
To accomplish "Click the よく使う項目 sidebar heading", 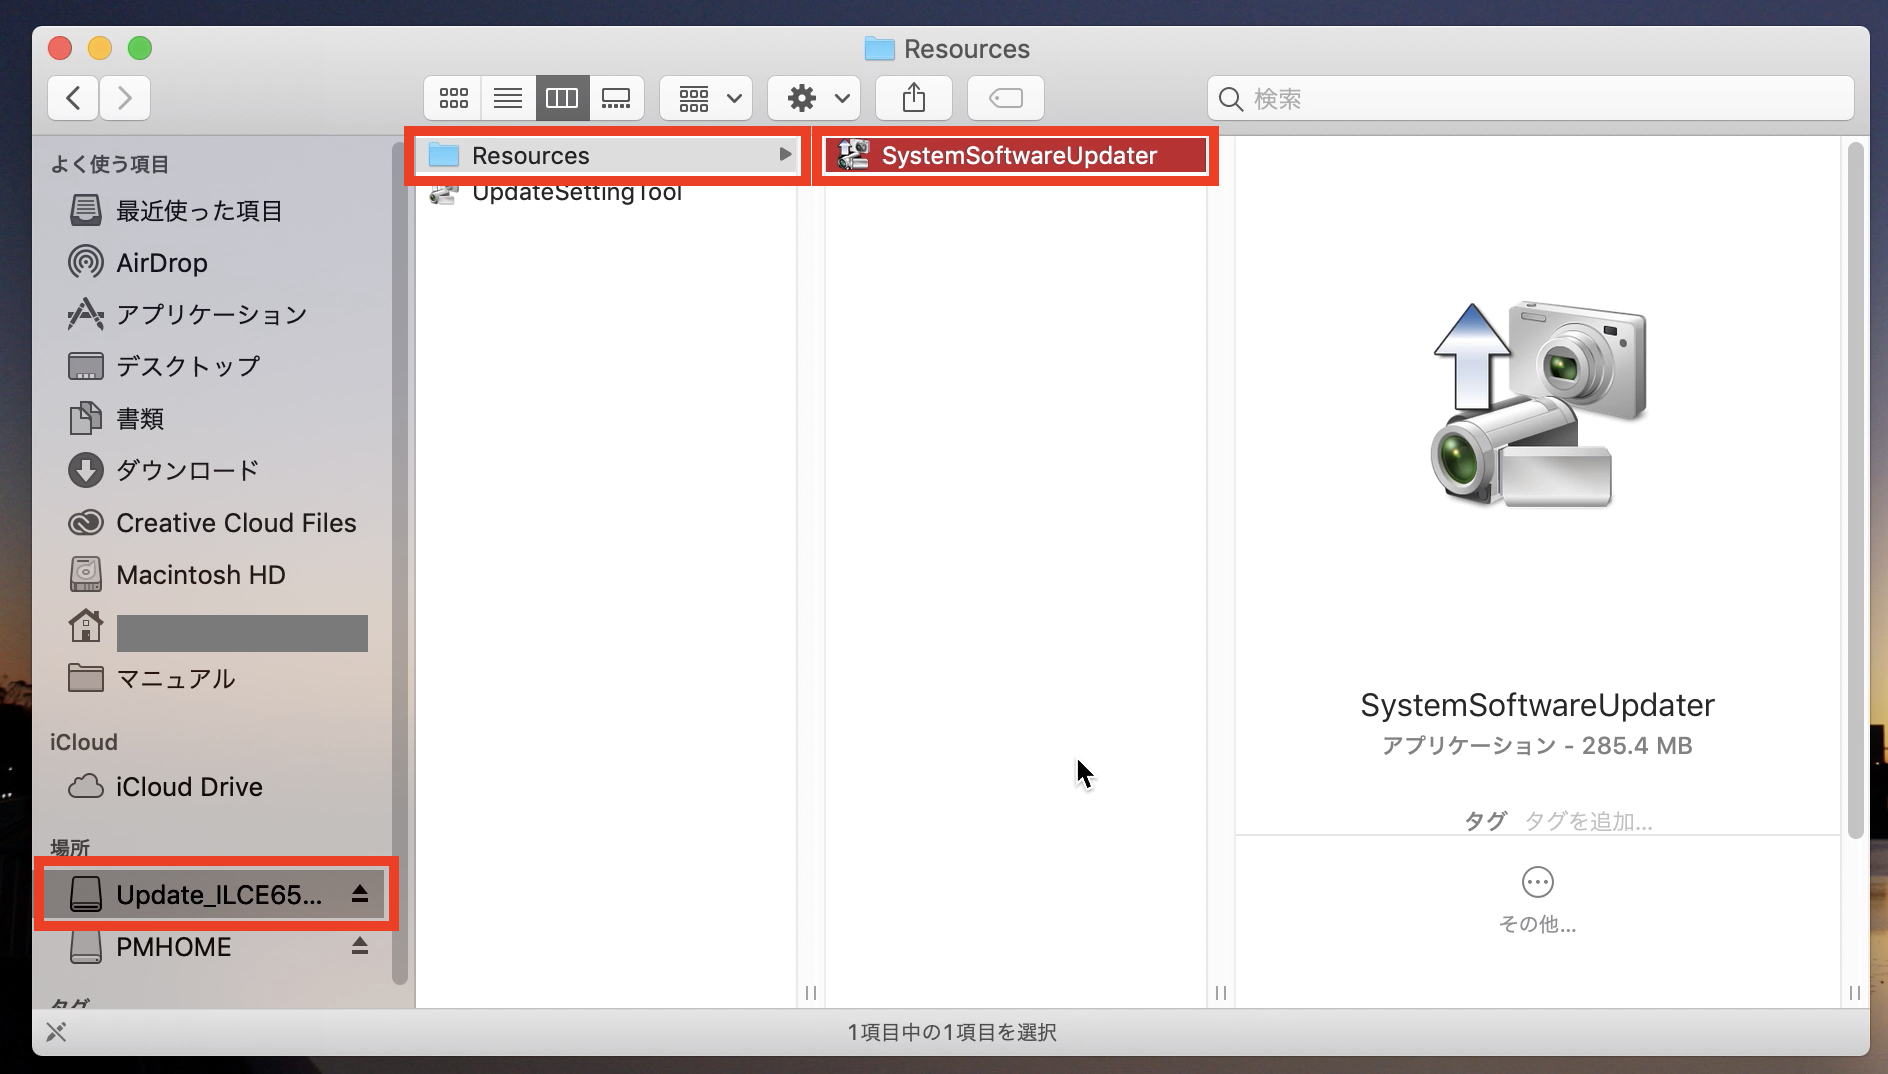I will tap(110, 164).
